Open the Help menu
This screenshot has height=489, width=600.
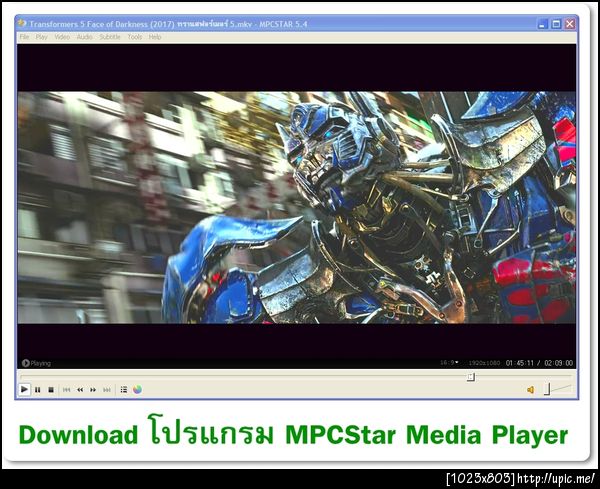(x=155, y=37)
